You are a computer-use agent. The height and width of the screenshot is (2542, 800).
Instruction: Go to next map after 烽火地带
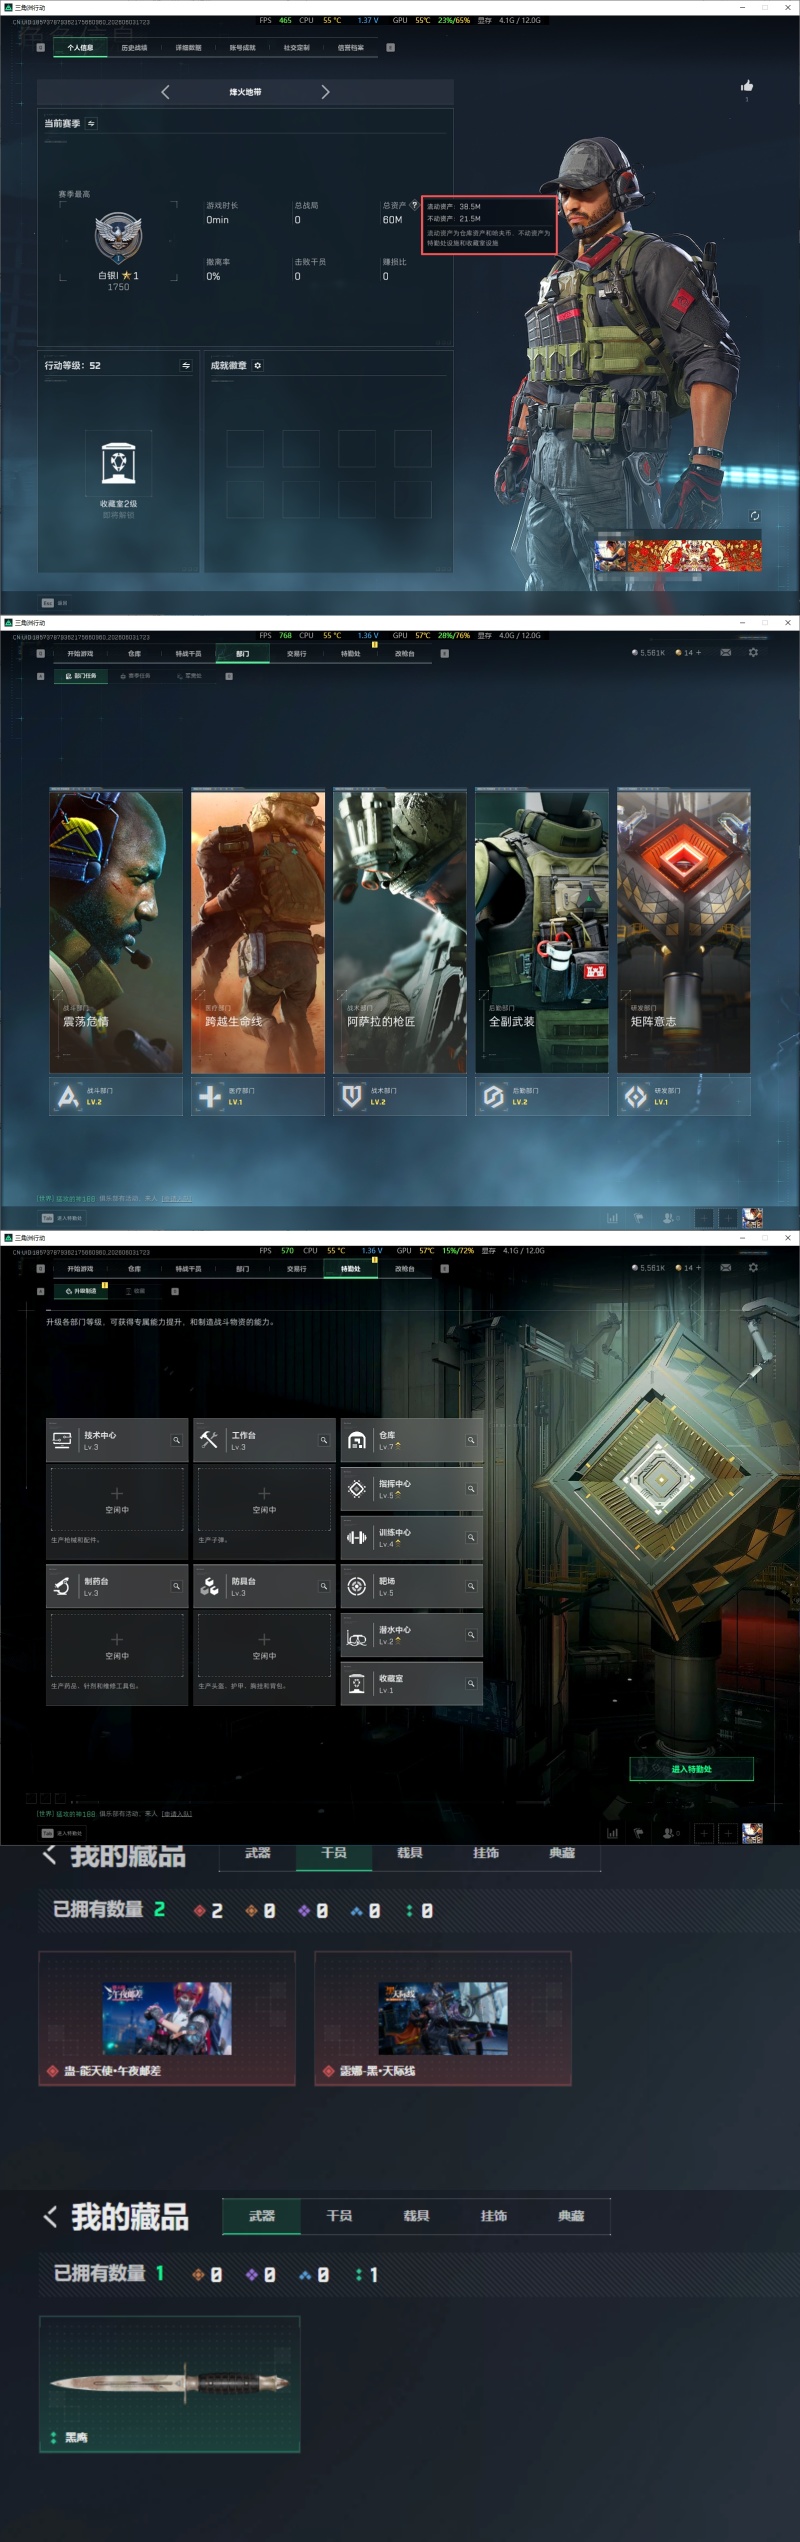tap(325, 92)
